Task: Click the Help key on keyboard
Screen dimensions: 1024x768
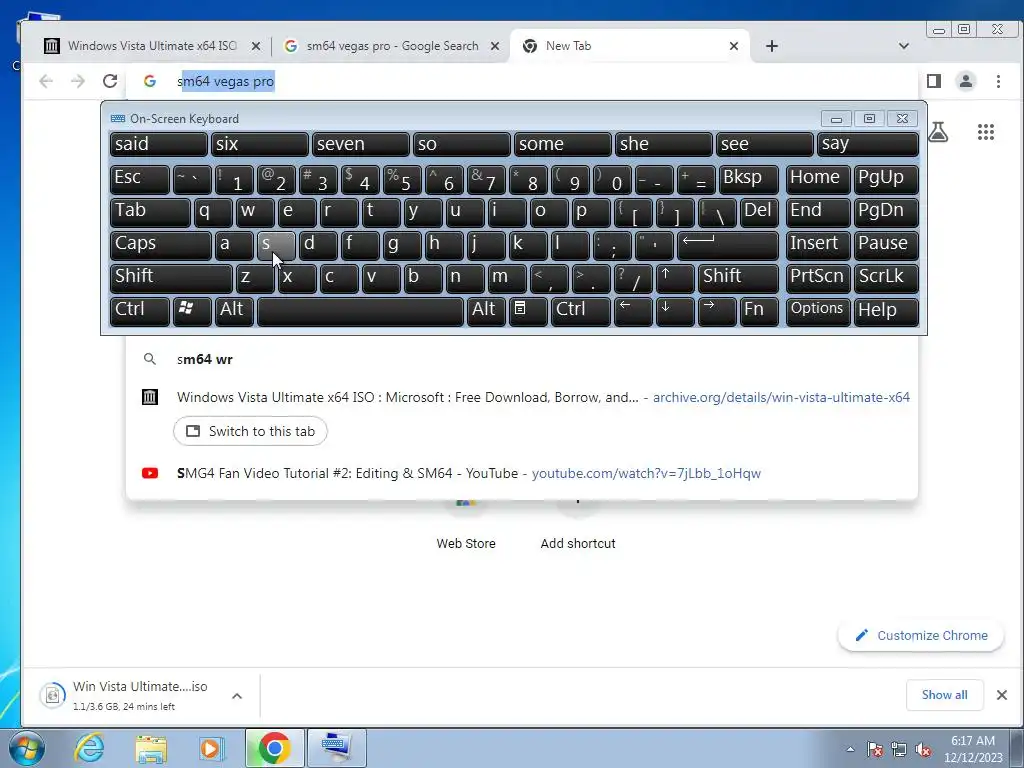Action: coord(886,311)
